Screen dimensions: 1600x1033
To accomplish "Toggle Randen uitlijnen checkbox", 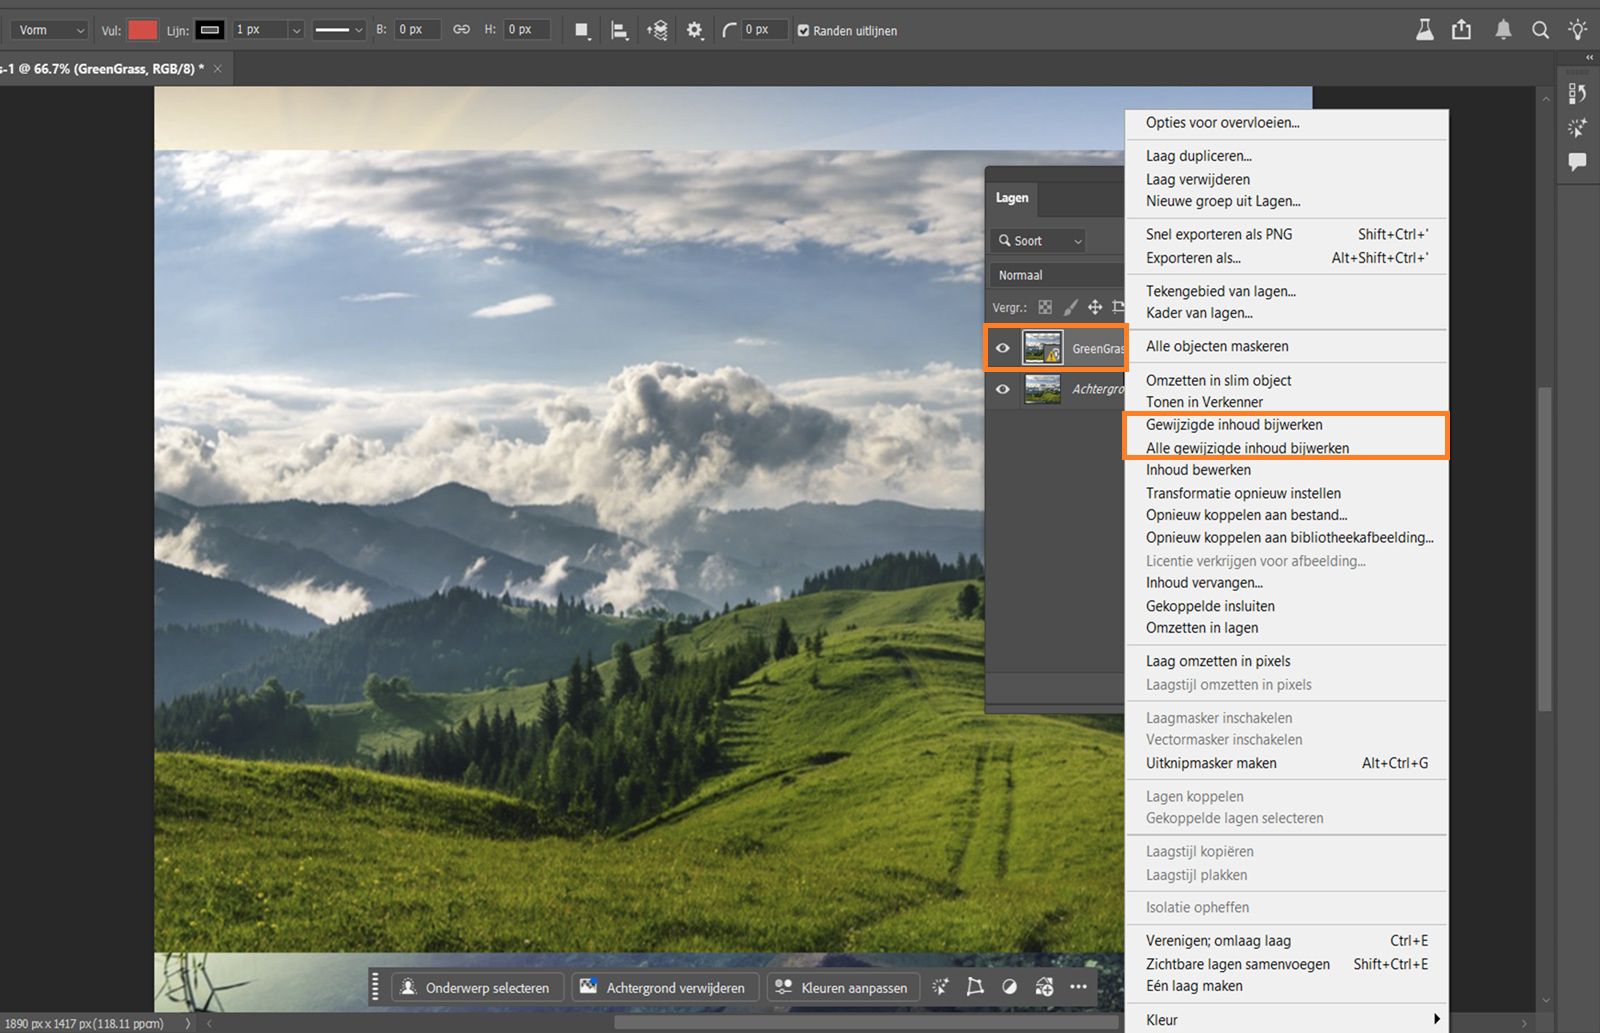I will [803, 31].
